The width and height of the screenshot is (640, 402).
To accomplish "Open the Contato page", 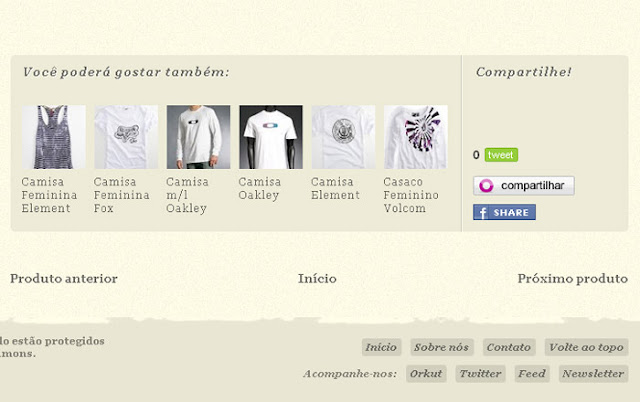I will (x=509, y=347).
